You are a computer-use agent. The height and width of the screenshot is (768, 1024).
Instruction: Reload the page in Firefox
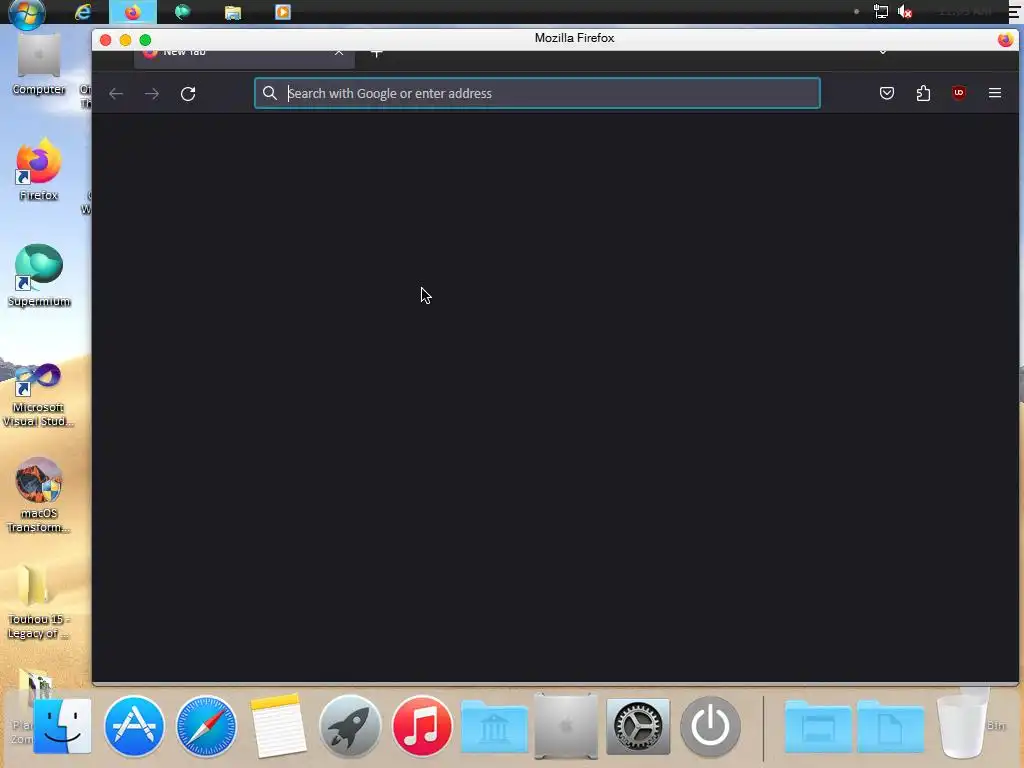(x=188, y=93)
